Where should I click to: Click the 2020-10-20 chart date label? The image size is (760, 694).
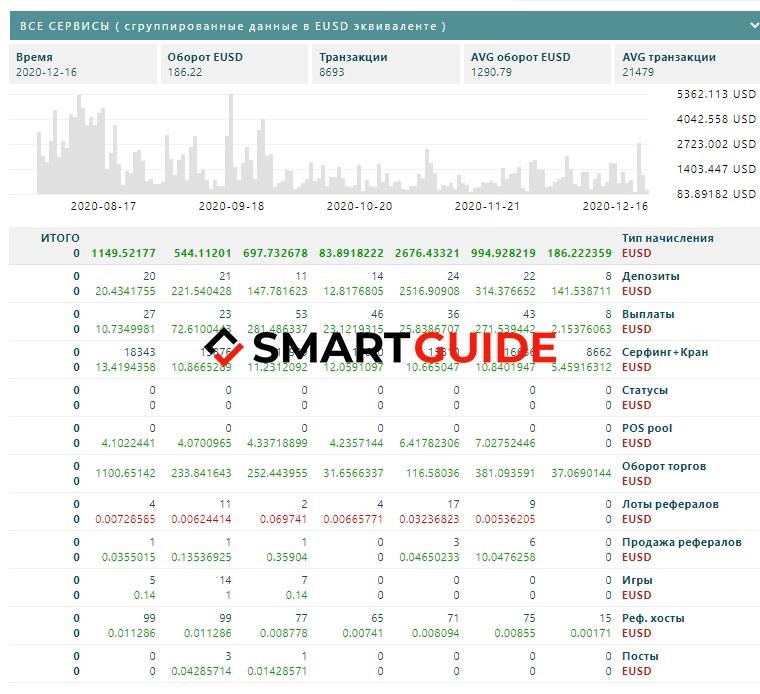(x=359, y=206)
